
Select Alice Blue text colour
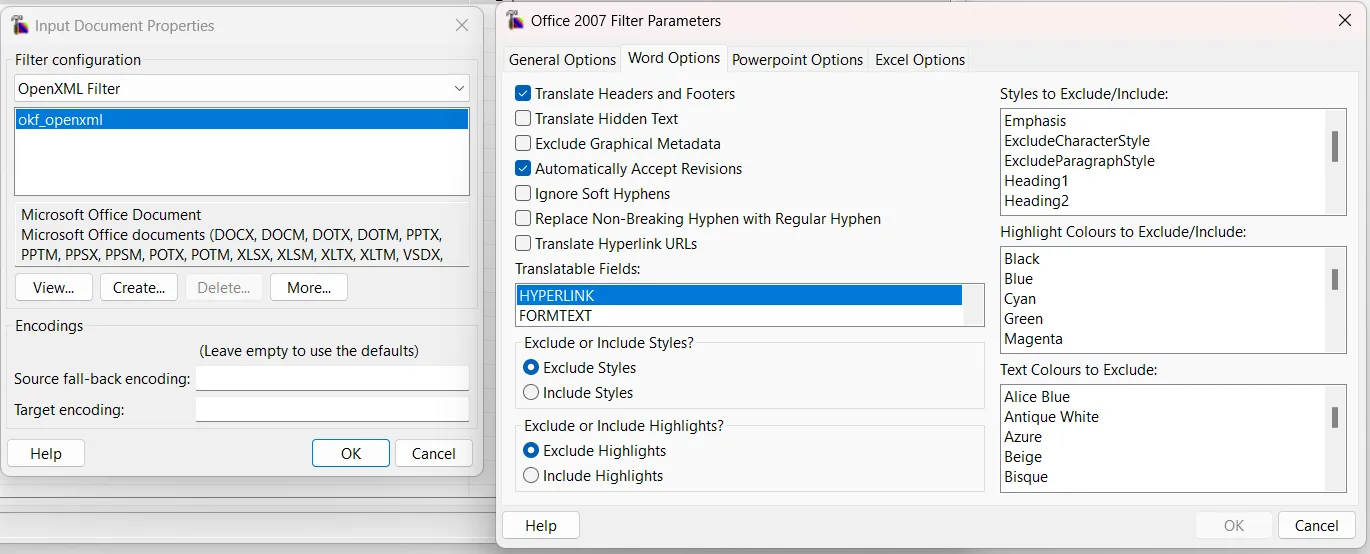point(1037,397)
